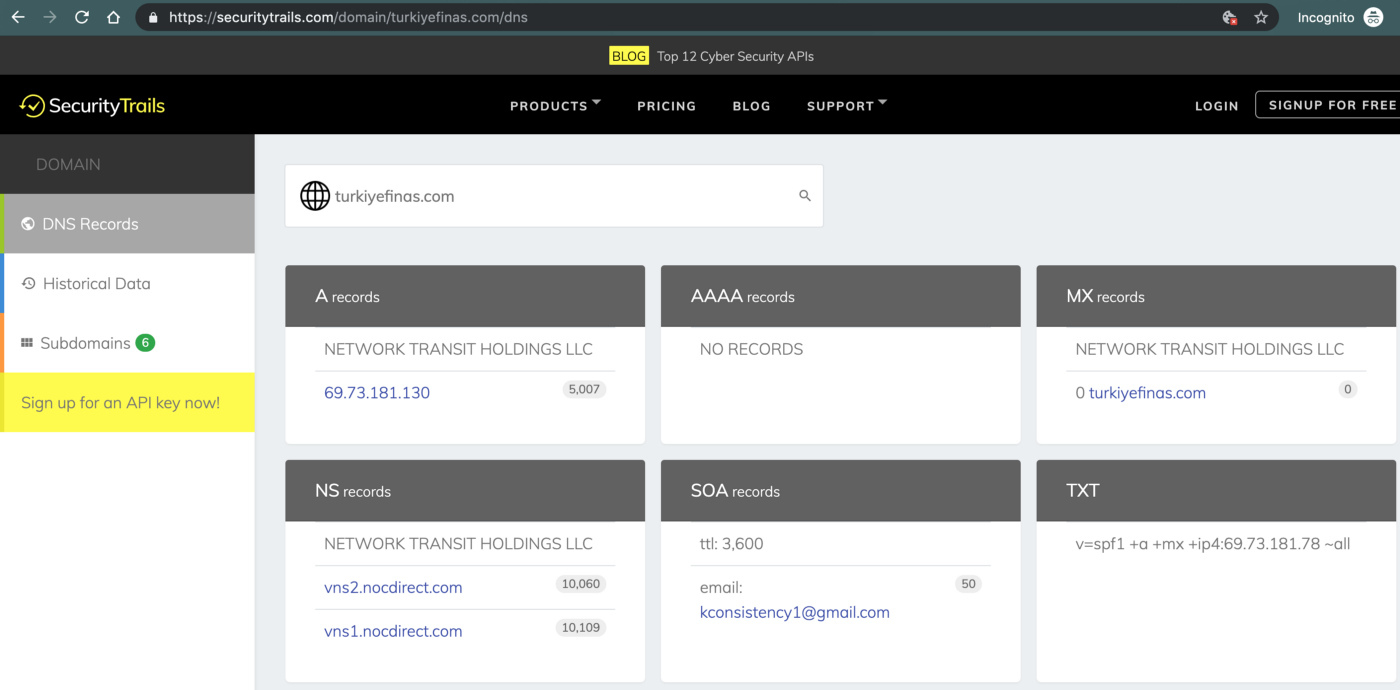Click Sign up for an API key now

tap(128, 403)
